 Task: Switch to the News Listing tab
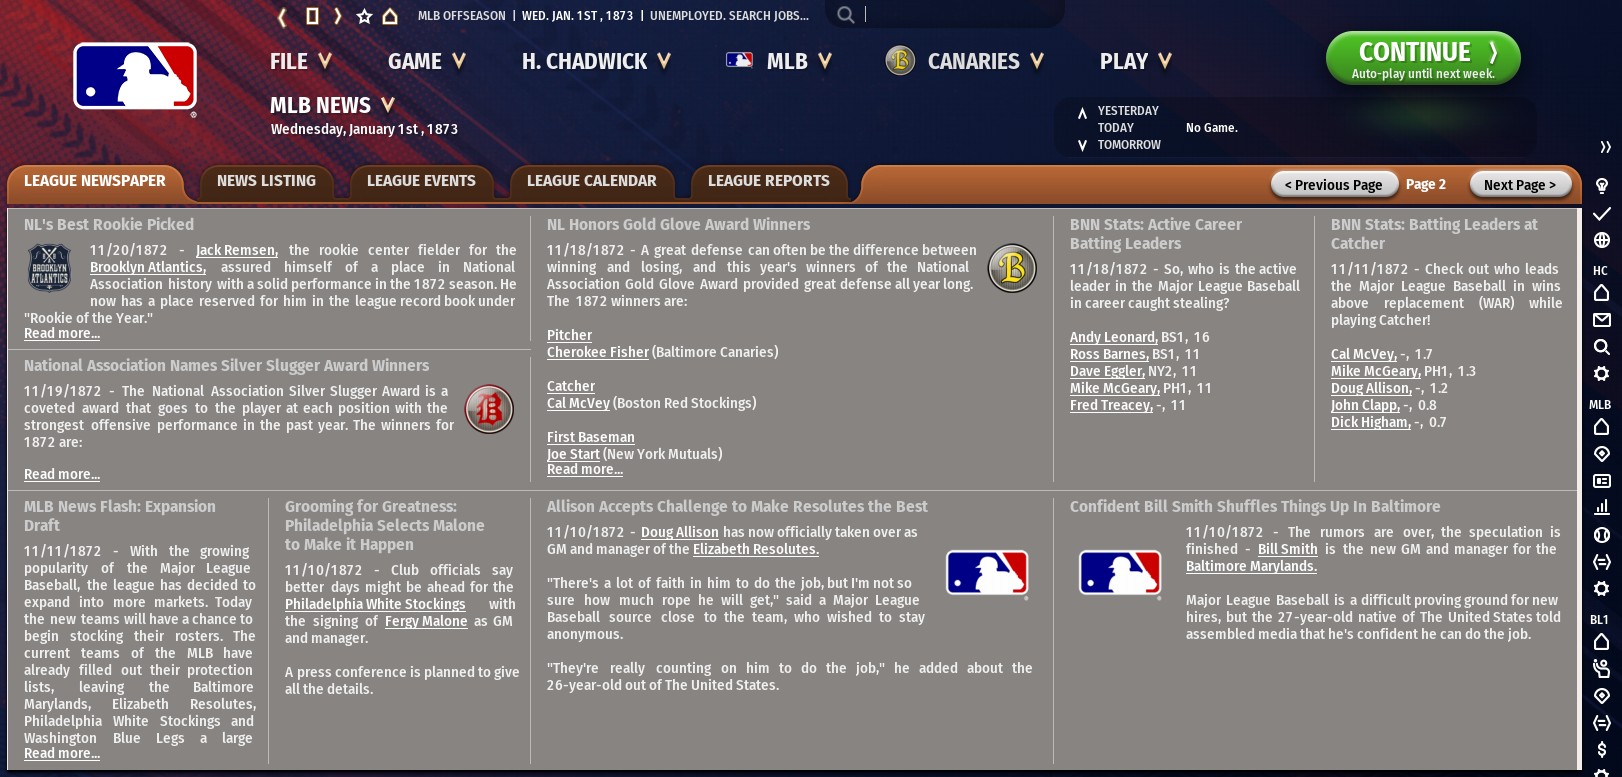(x=266, y=181)
